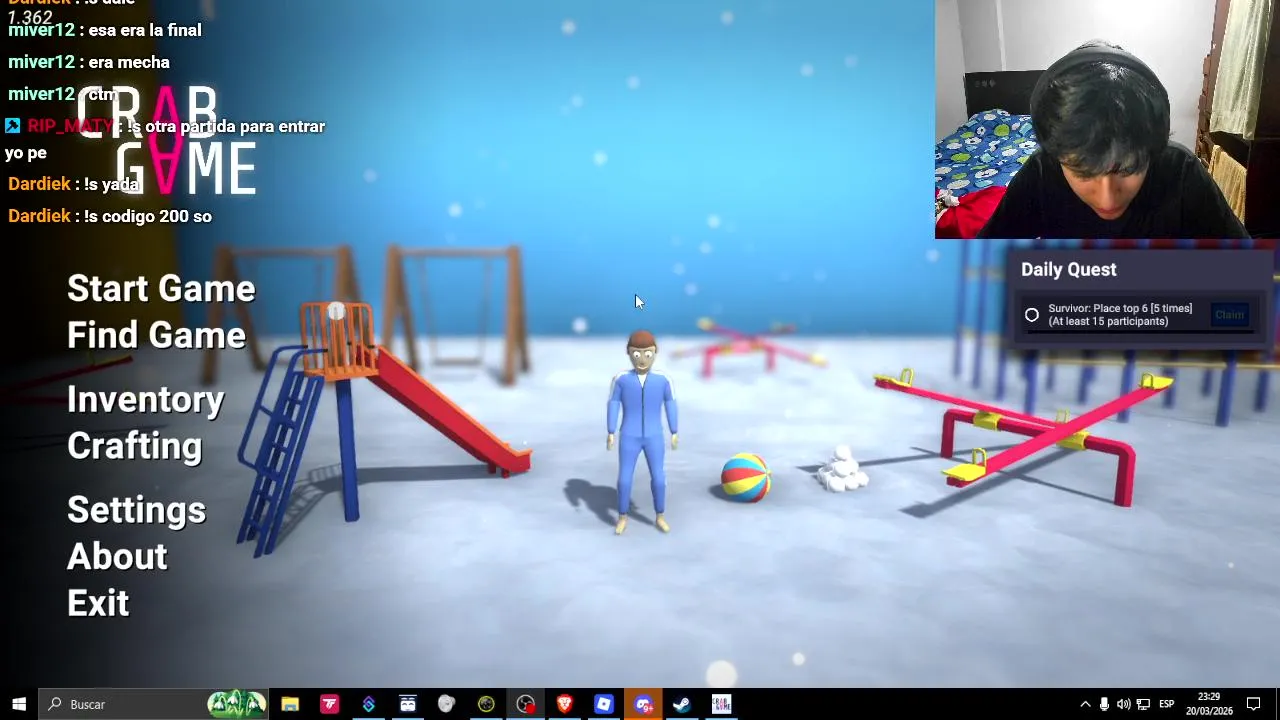Change the ESP input language

[x=1166, y=704]
